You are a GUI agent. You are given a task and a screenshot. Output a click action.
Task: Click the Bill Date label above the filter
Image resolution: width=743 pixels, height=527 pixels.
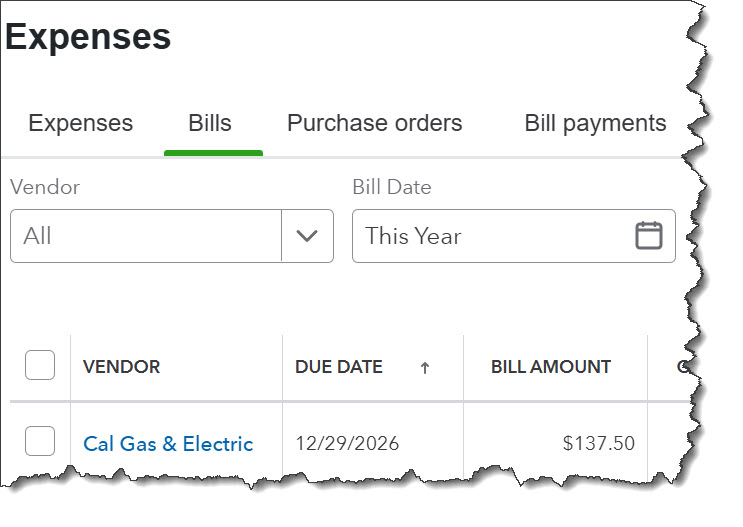tap(392, 187)
